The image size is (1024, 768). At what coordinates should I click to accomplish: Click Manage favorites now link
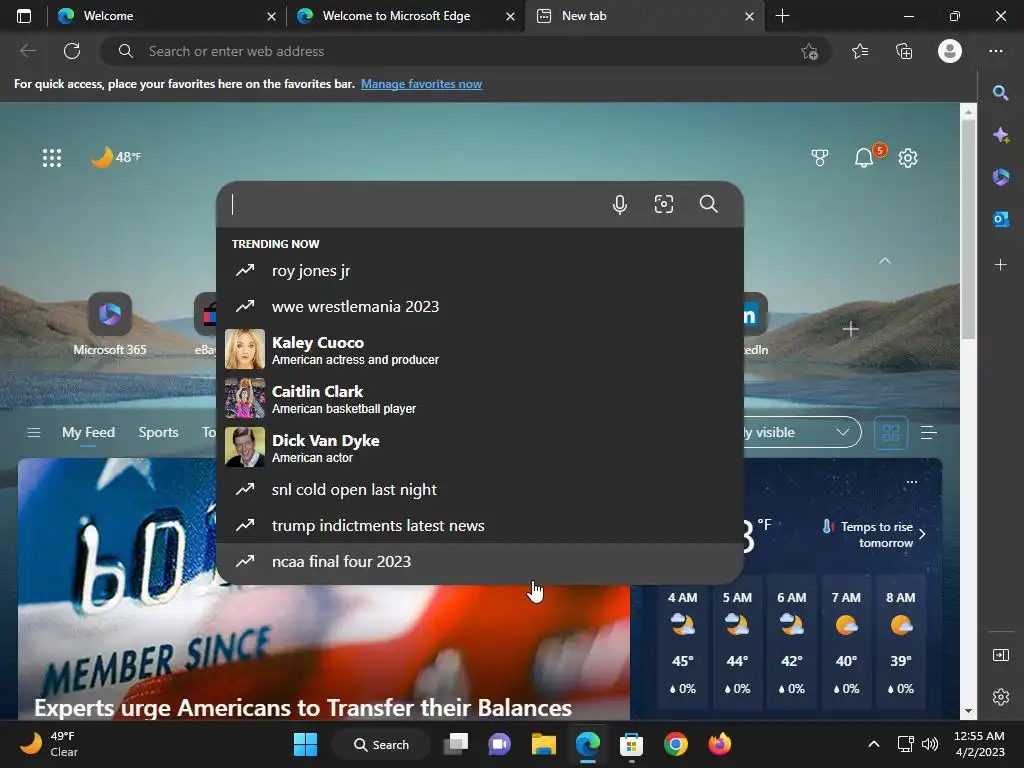point(421,84)
